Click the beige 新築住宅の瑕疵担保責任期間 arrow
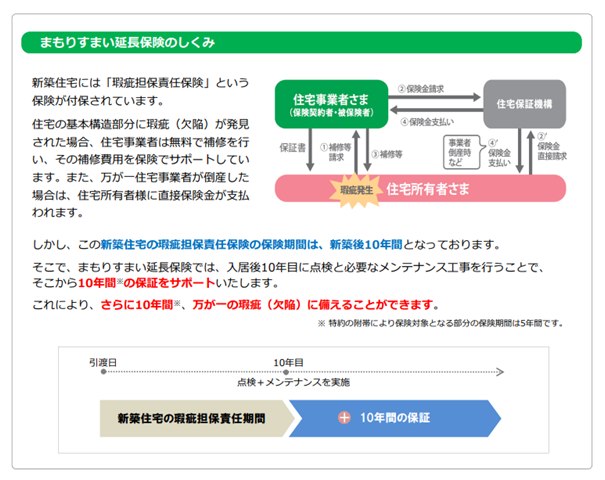Screen dimensions: 605x480 click(x=197, y=419)
